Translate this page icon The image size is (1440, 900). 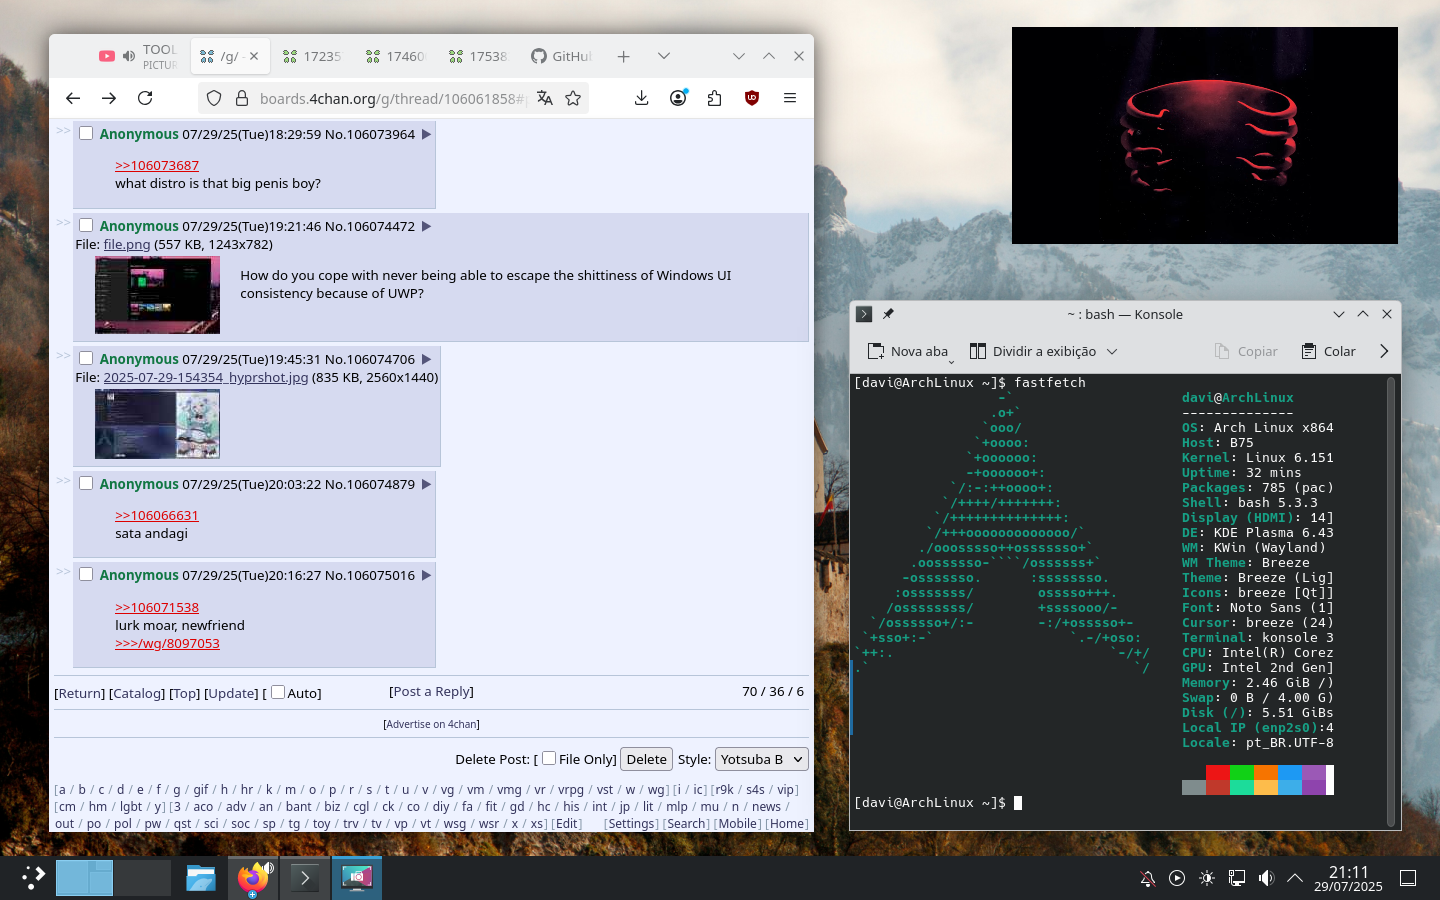click(x=544, y=98)
